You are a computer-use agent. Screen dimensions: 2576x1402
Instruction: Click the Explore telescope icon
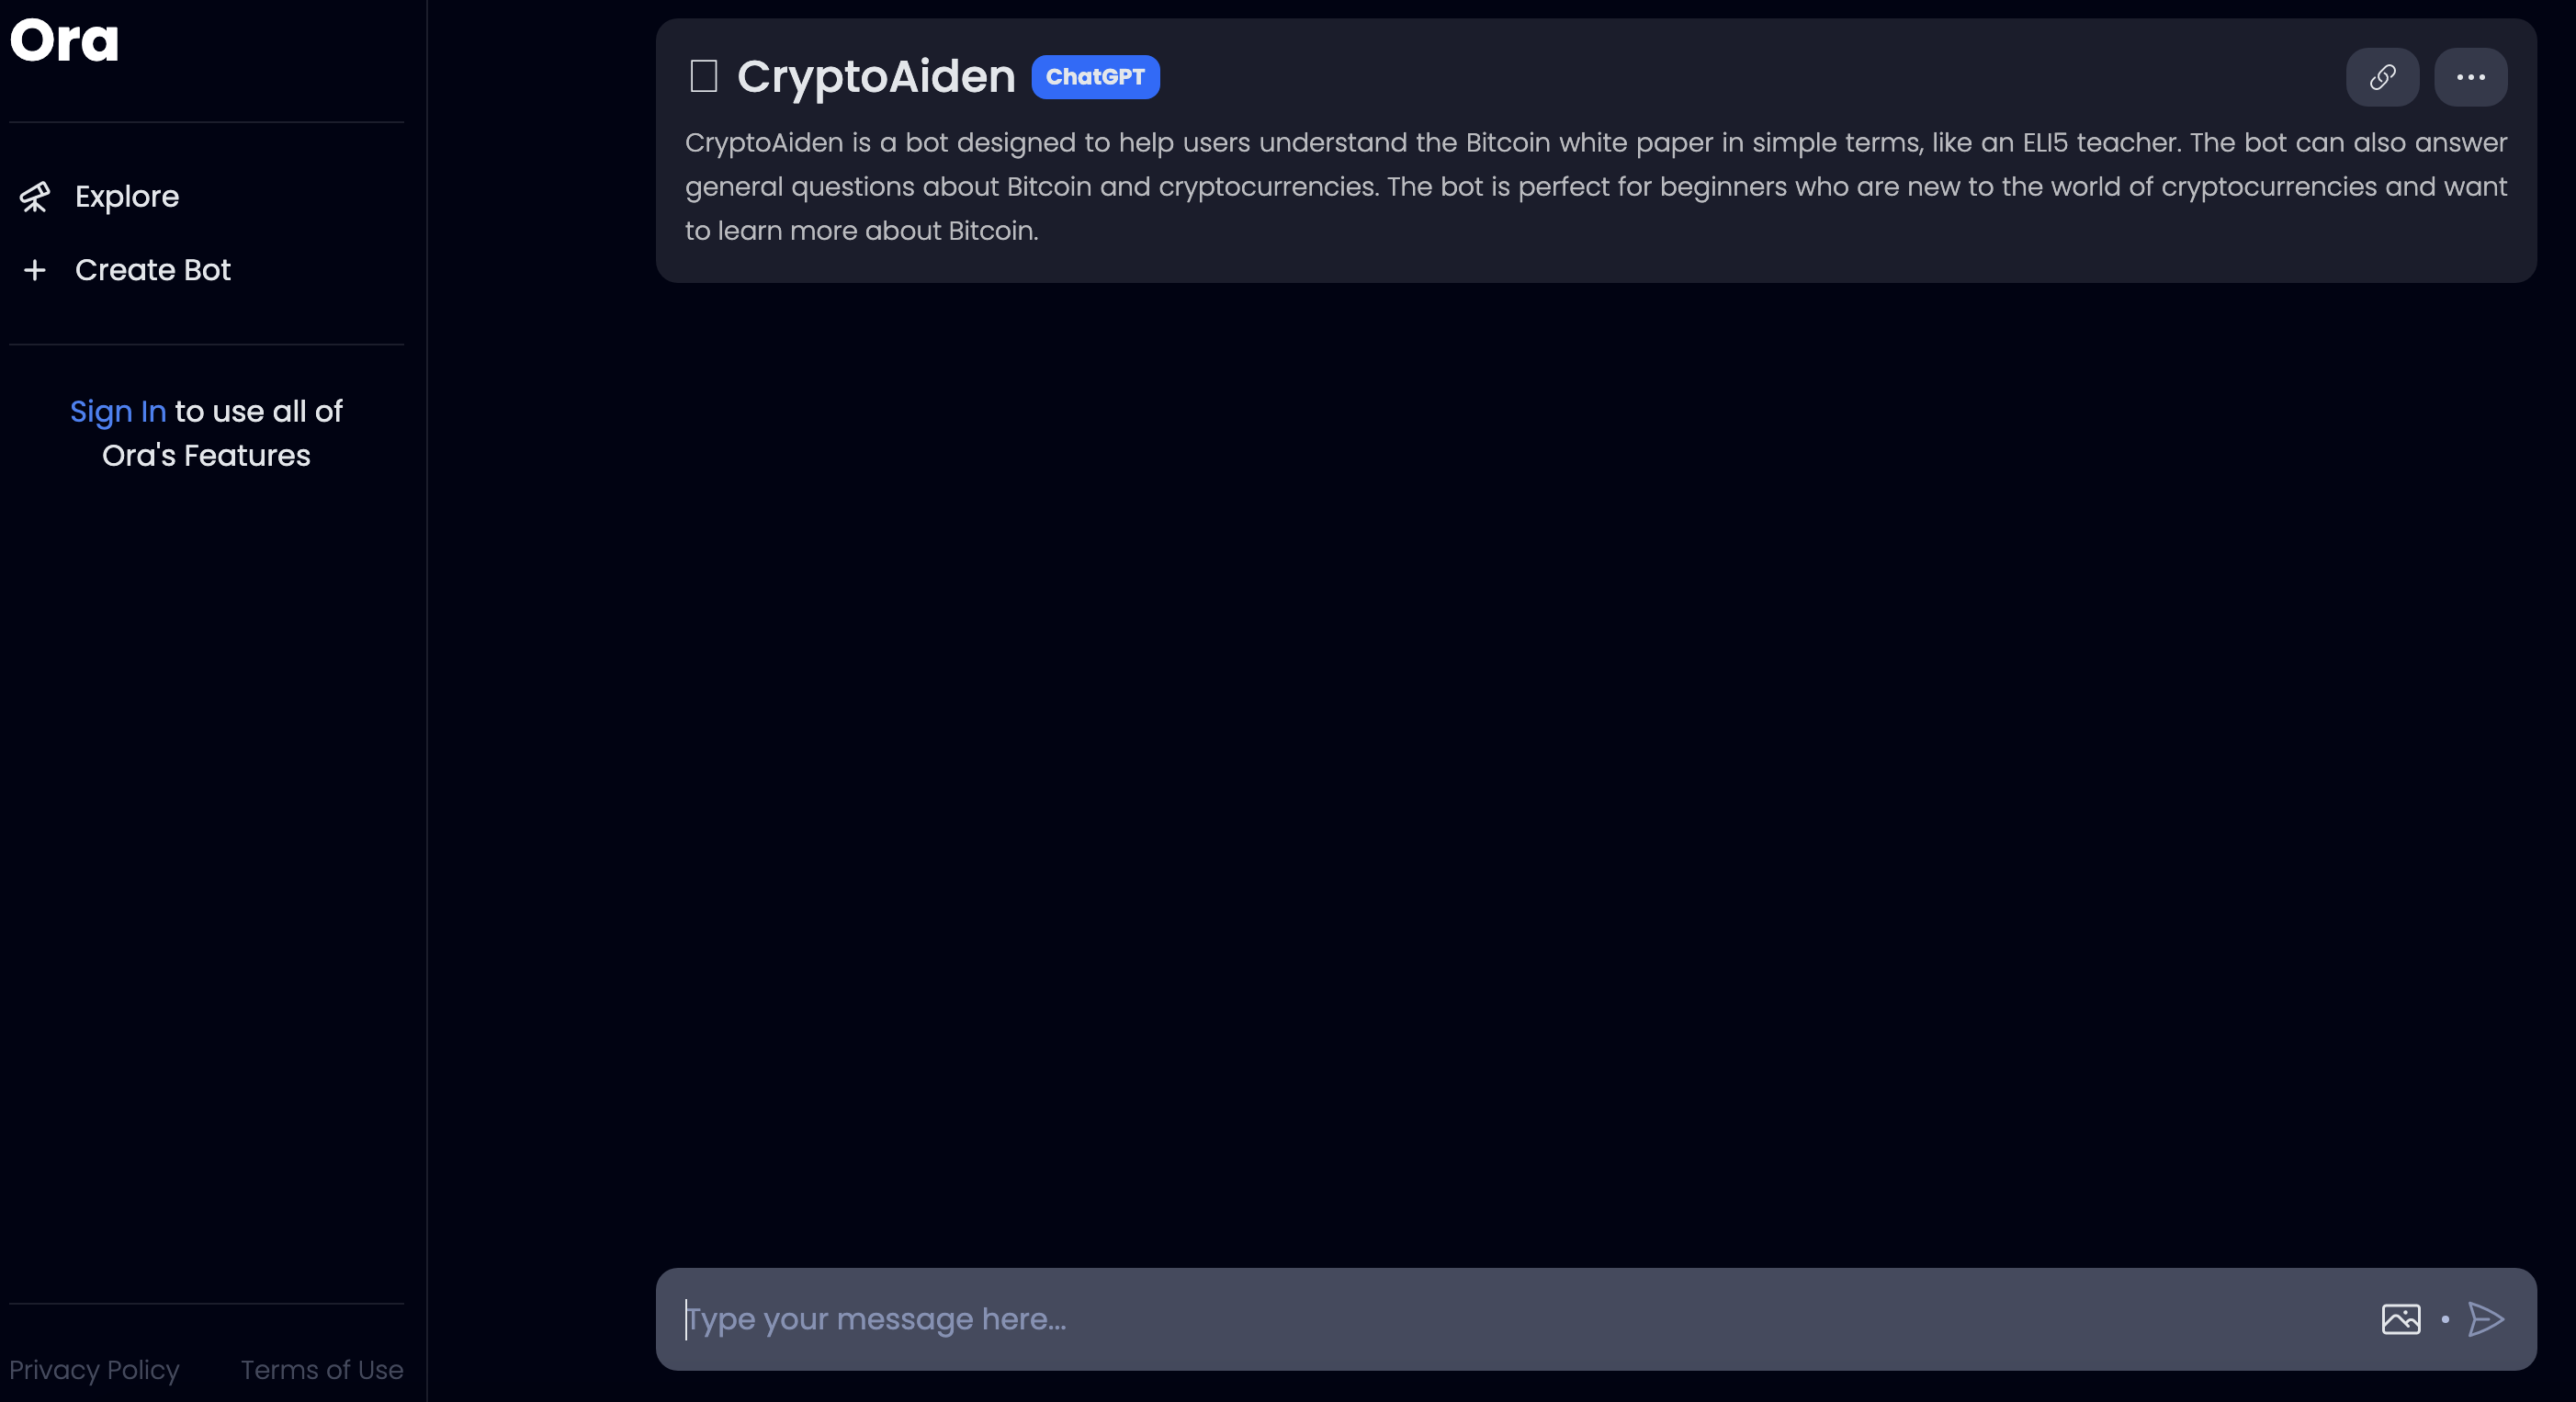pyautogui.click(x=35, y=197)
